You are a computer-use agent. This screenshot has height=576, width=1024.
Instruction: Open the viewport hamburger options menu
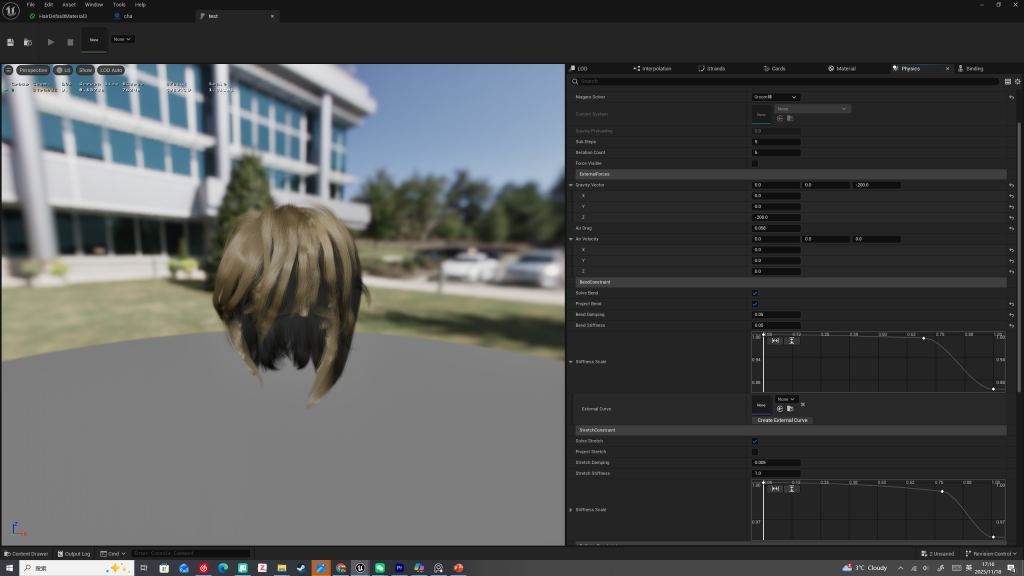tap(8, 70)
